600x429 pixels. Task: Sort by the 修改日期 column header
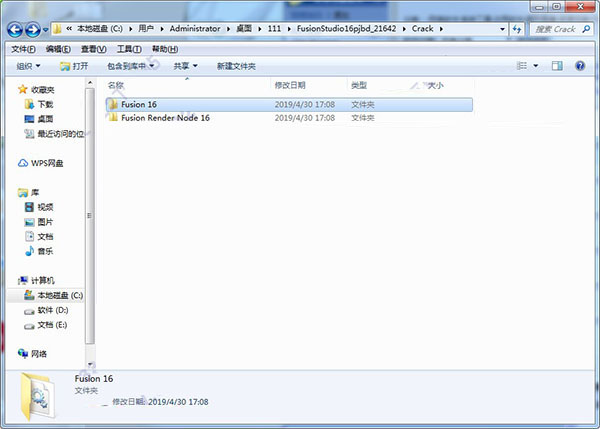click(x=290, y=85)
